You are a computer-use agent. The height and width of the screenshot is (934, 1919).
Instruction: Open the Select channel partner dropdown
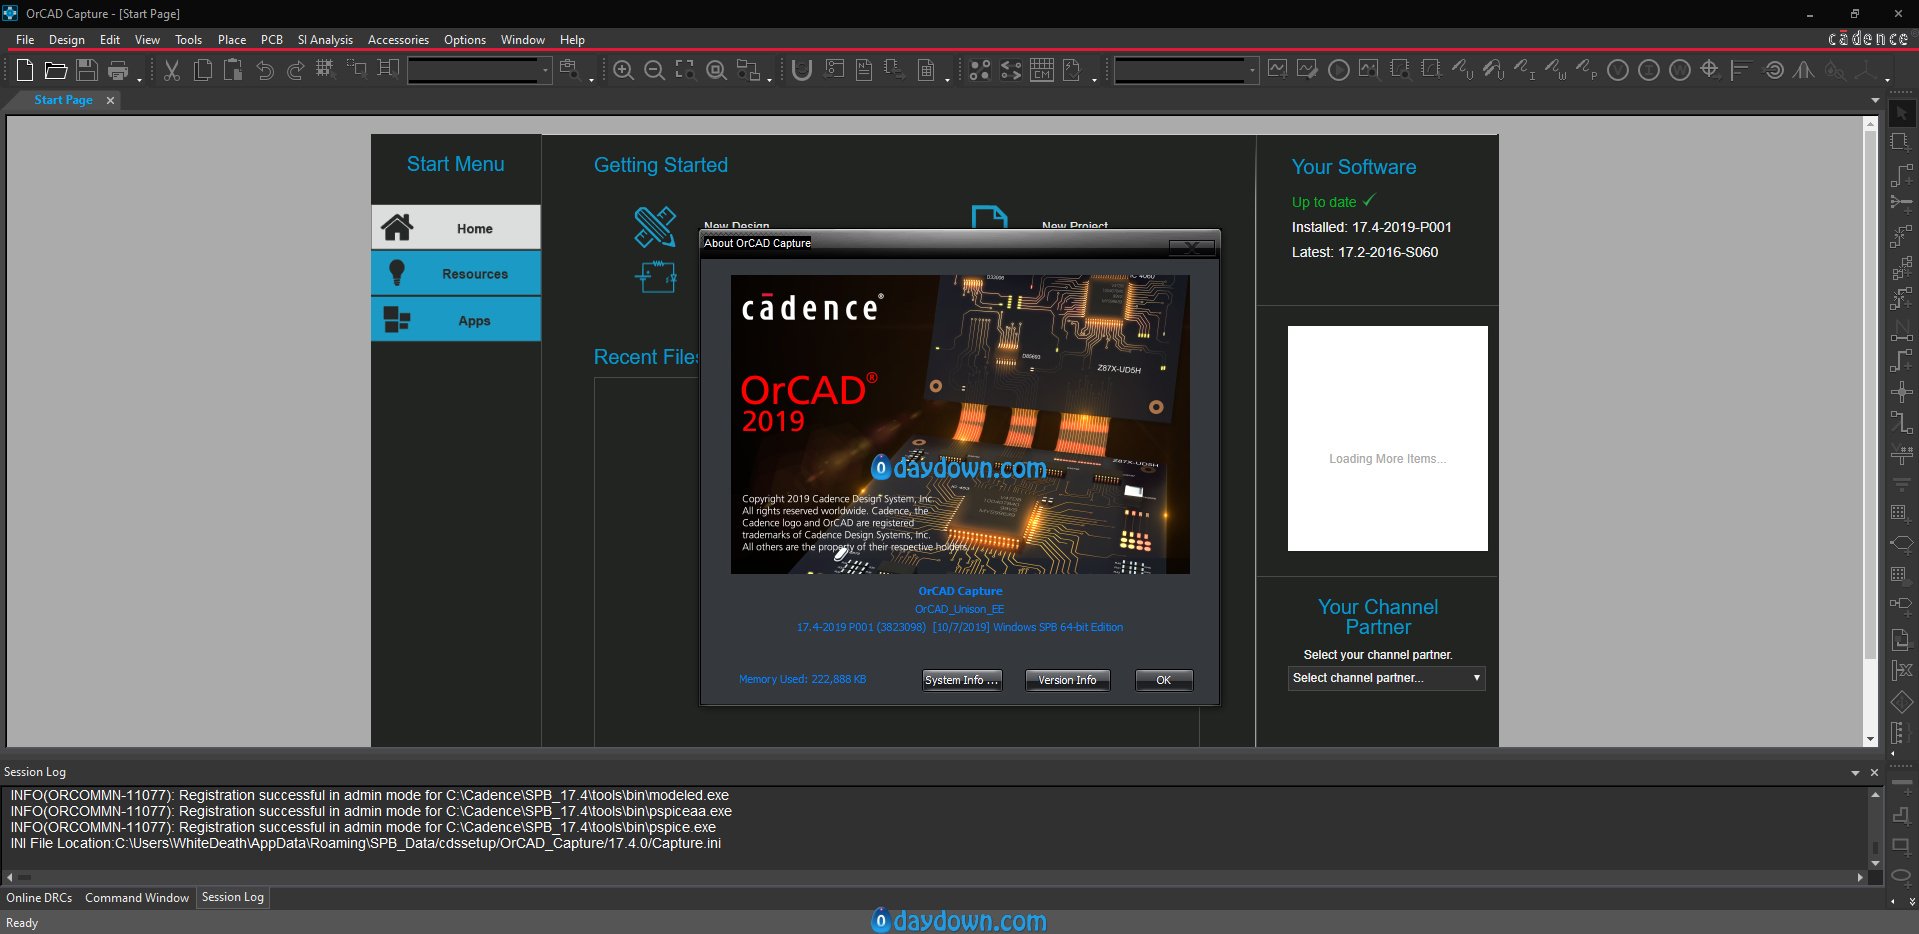point(1386,678)
